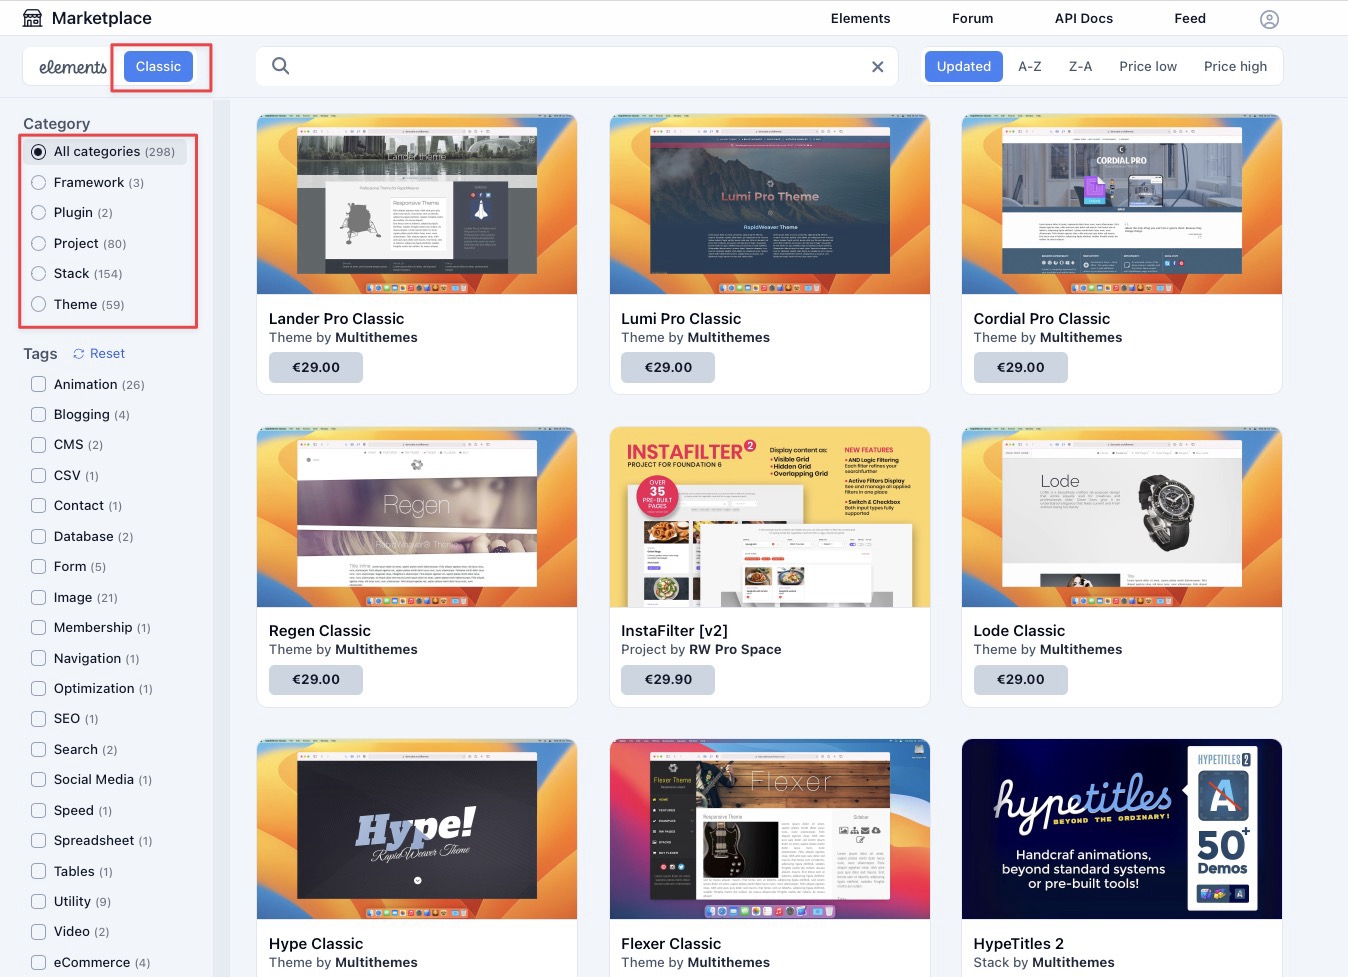This screenshot has width=1348, height=977.
Task: Toggle the eCommerce tag checkbox
Action: pos(39,963)
